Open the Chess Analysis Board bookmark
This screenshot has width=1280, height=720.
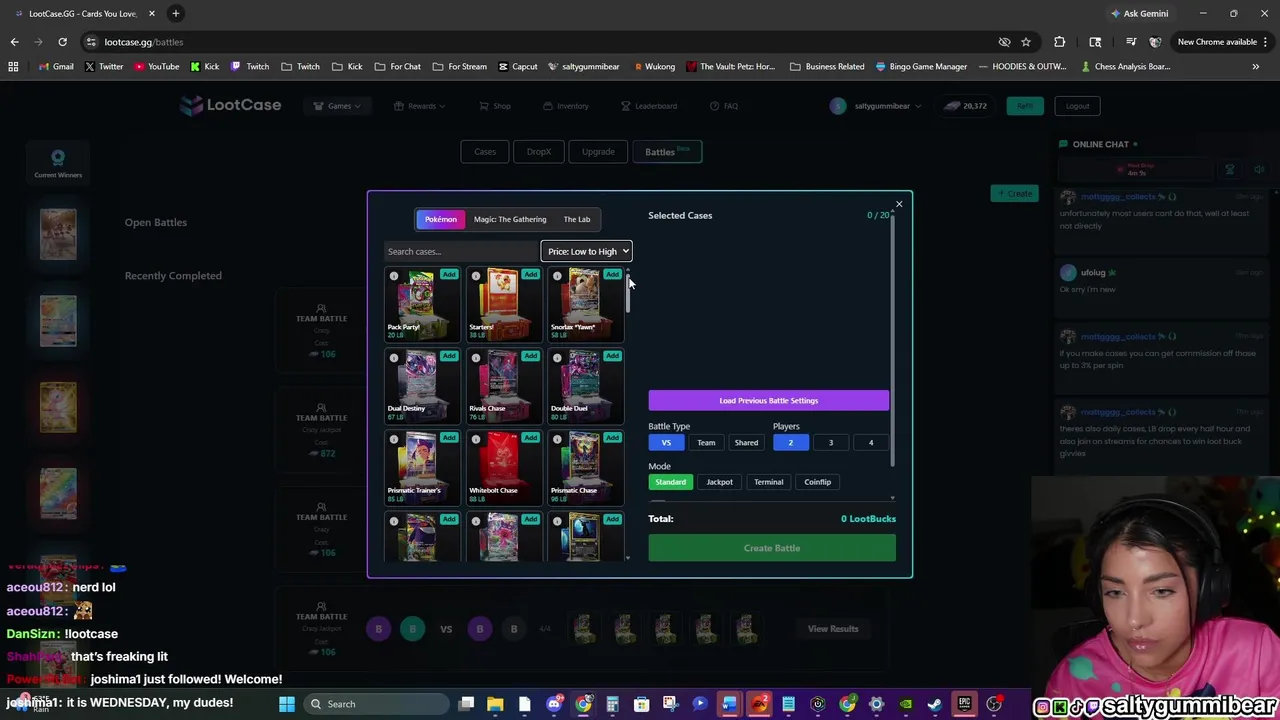click(x=1126, y=66)
